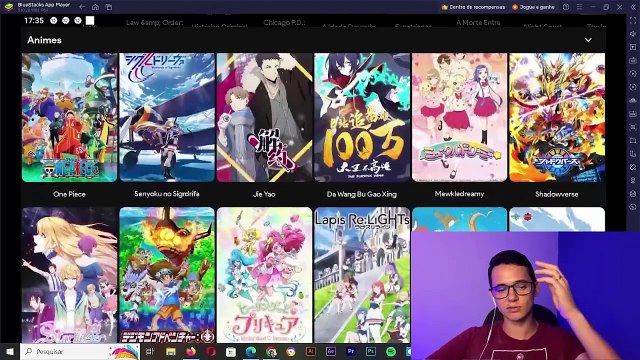Open the Mewkledreamy poster

point(460,117)
